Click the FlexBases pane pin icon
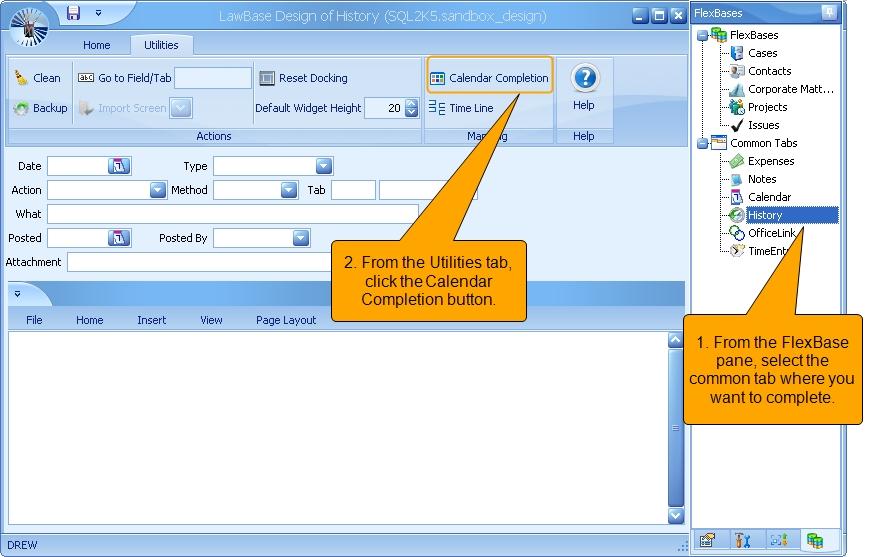 (x=829, y=12)
